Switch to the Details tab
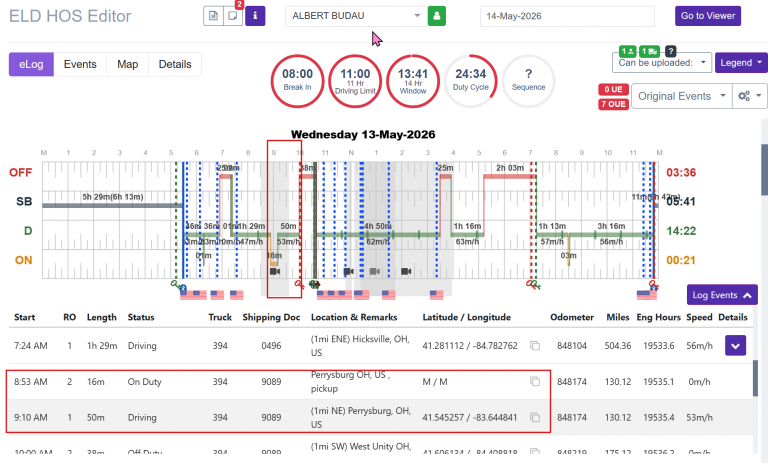The height and width of the screenshot is (463, 768). pyautogui.click(x=175, y=64)
